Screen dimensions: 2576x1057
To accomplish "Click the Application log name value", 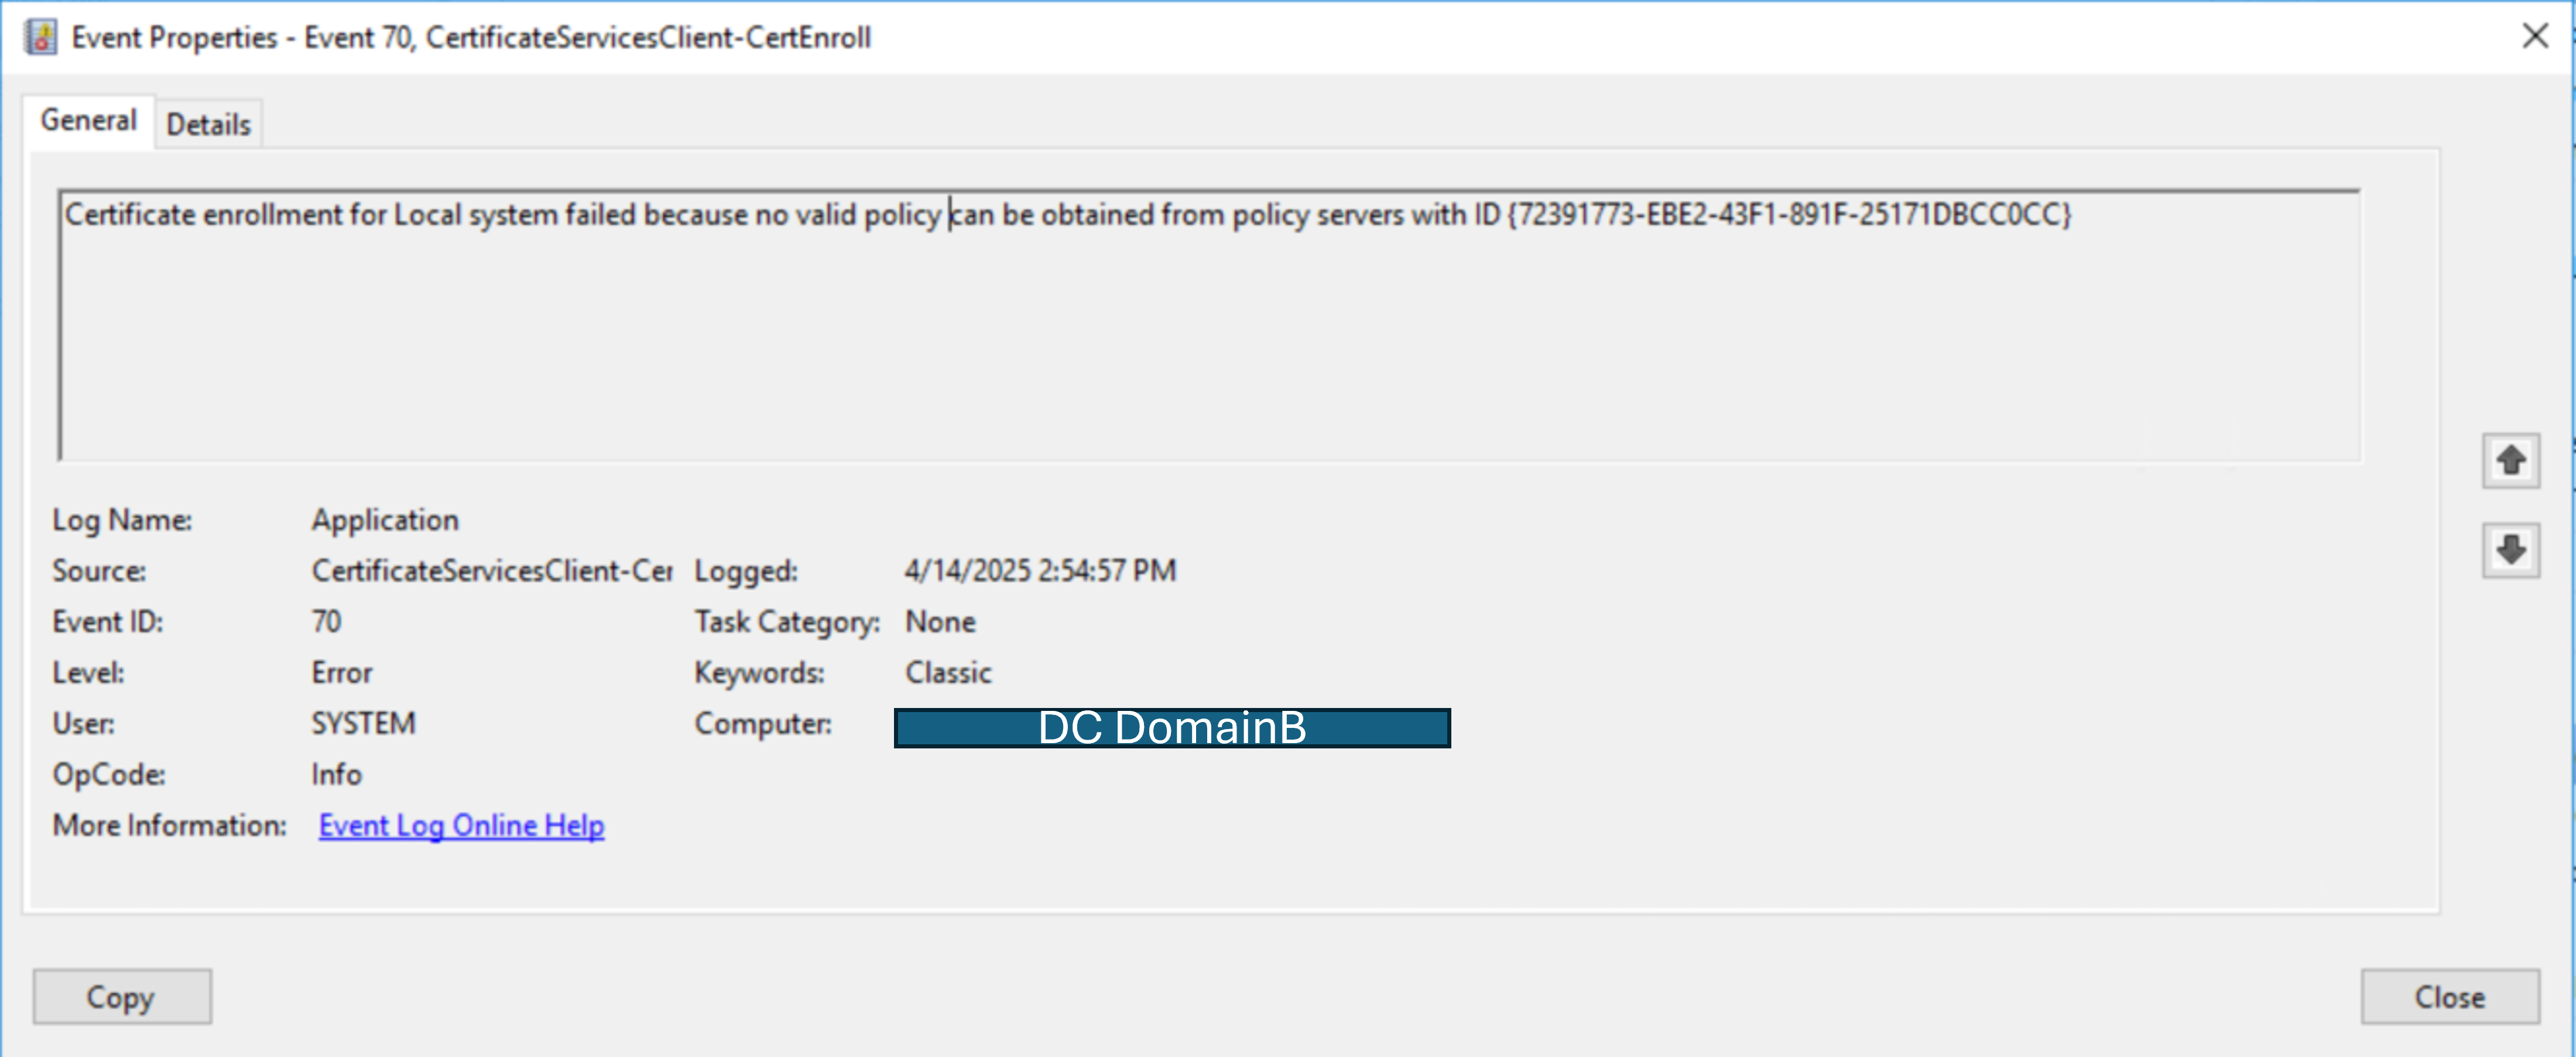I will click(386, 520).
